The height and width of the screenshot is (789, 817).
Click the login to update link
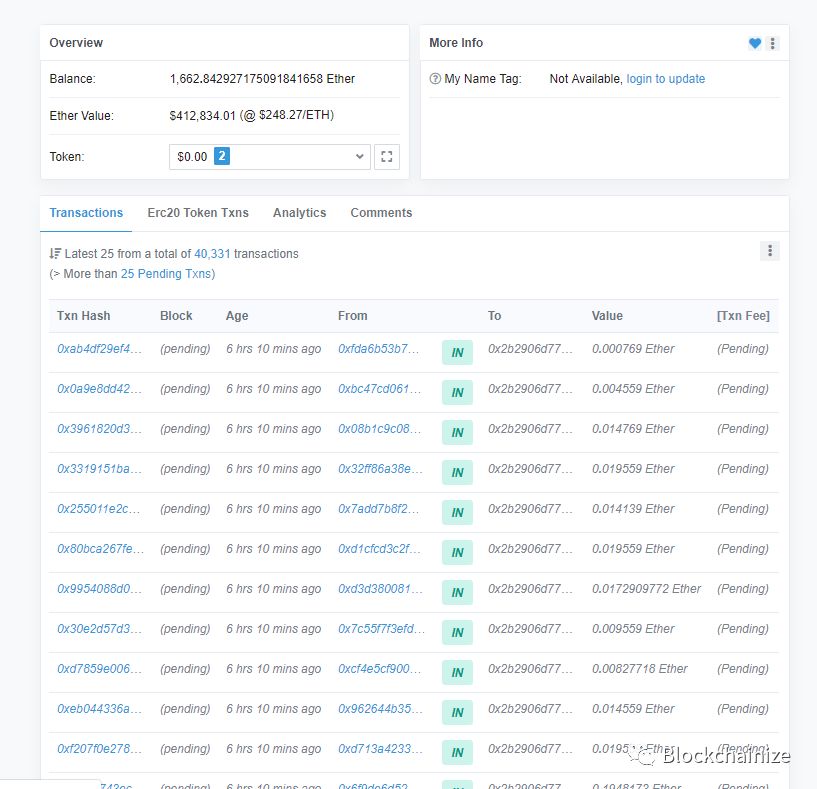pyautogui.click(x=666, y=78)
